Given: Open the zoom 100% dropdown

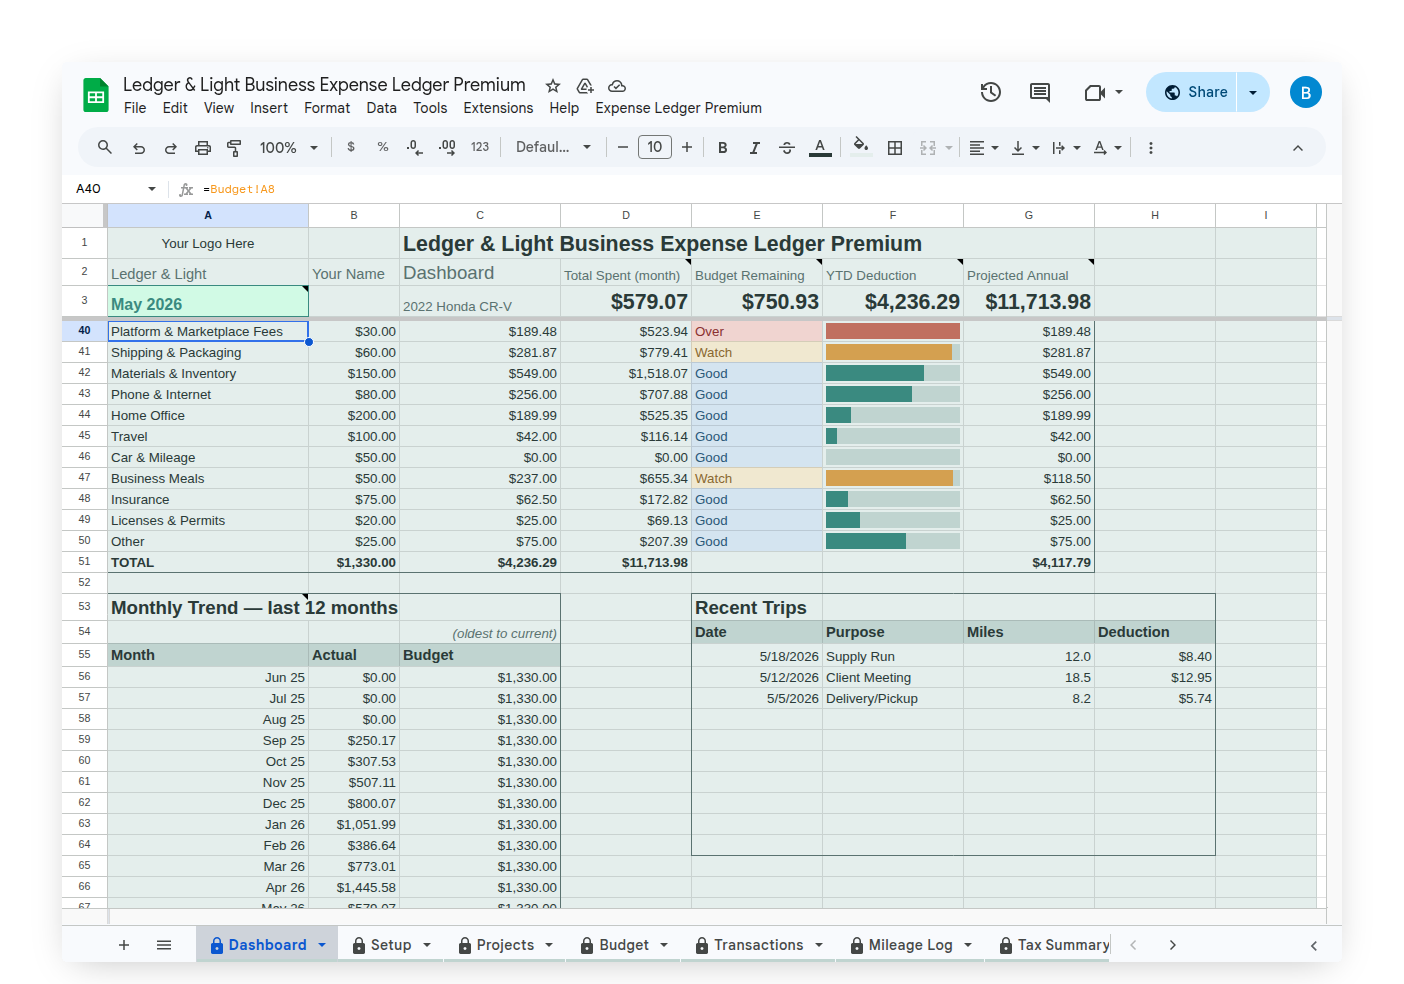Looking at the screenshot, I should click(x=288, y=148).
